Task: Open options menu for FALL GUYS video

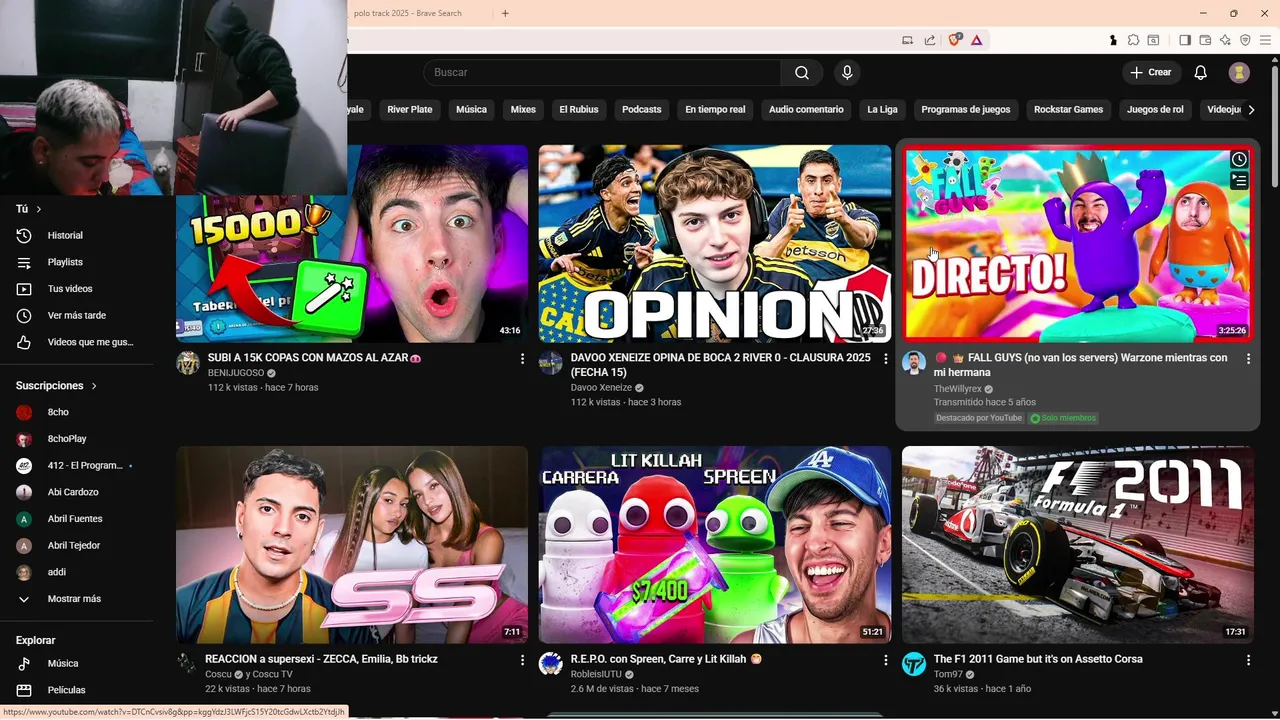Action: pyautogui.click(x=1248, y=358)
